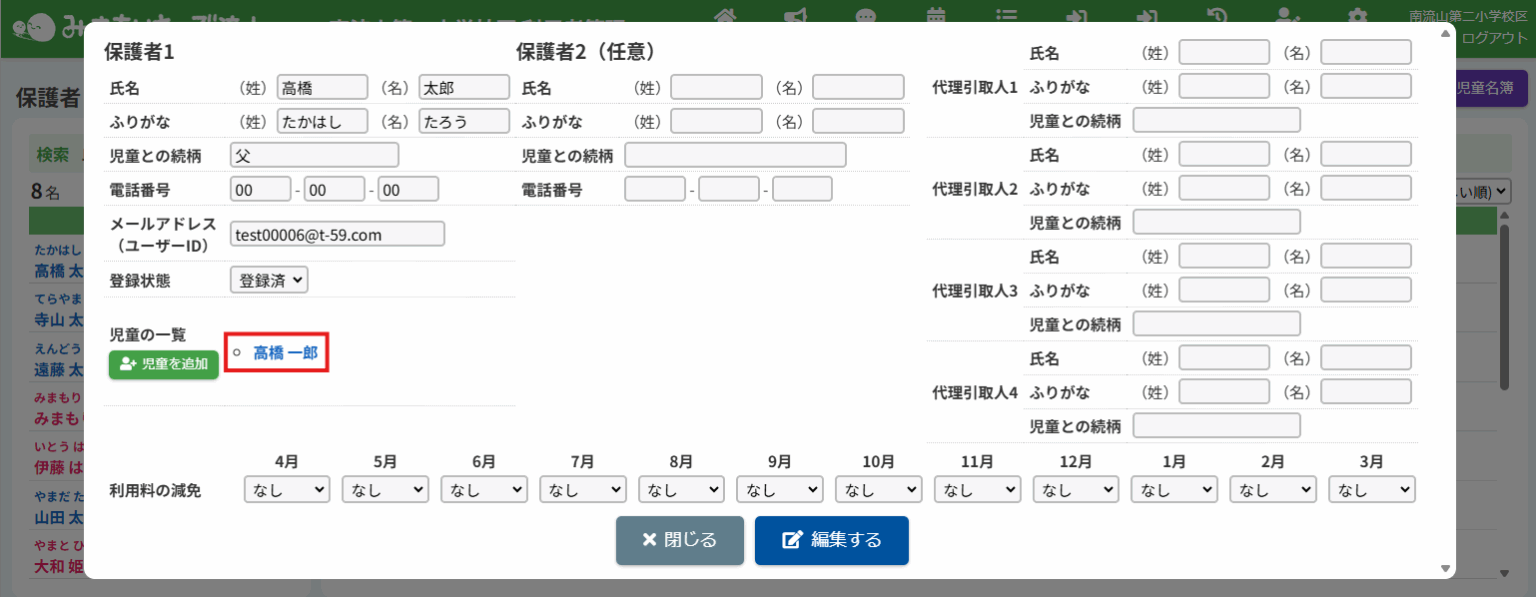This screenshot has width=1536, height=597.
Task: Open child link 高橋 一郎
Action: coord(285,352)
